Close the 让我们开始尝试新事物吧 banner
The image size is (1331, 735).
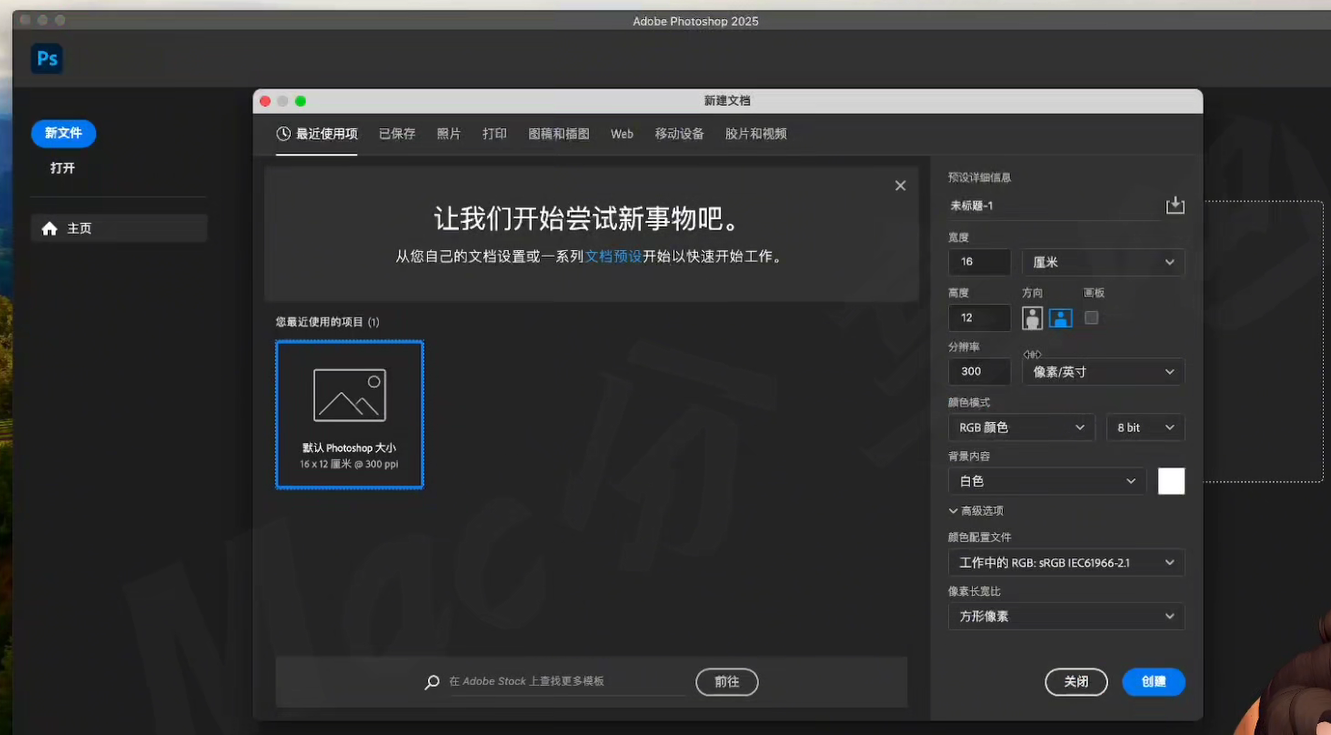pyautogui.click(x=900, y=186)
